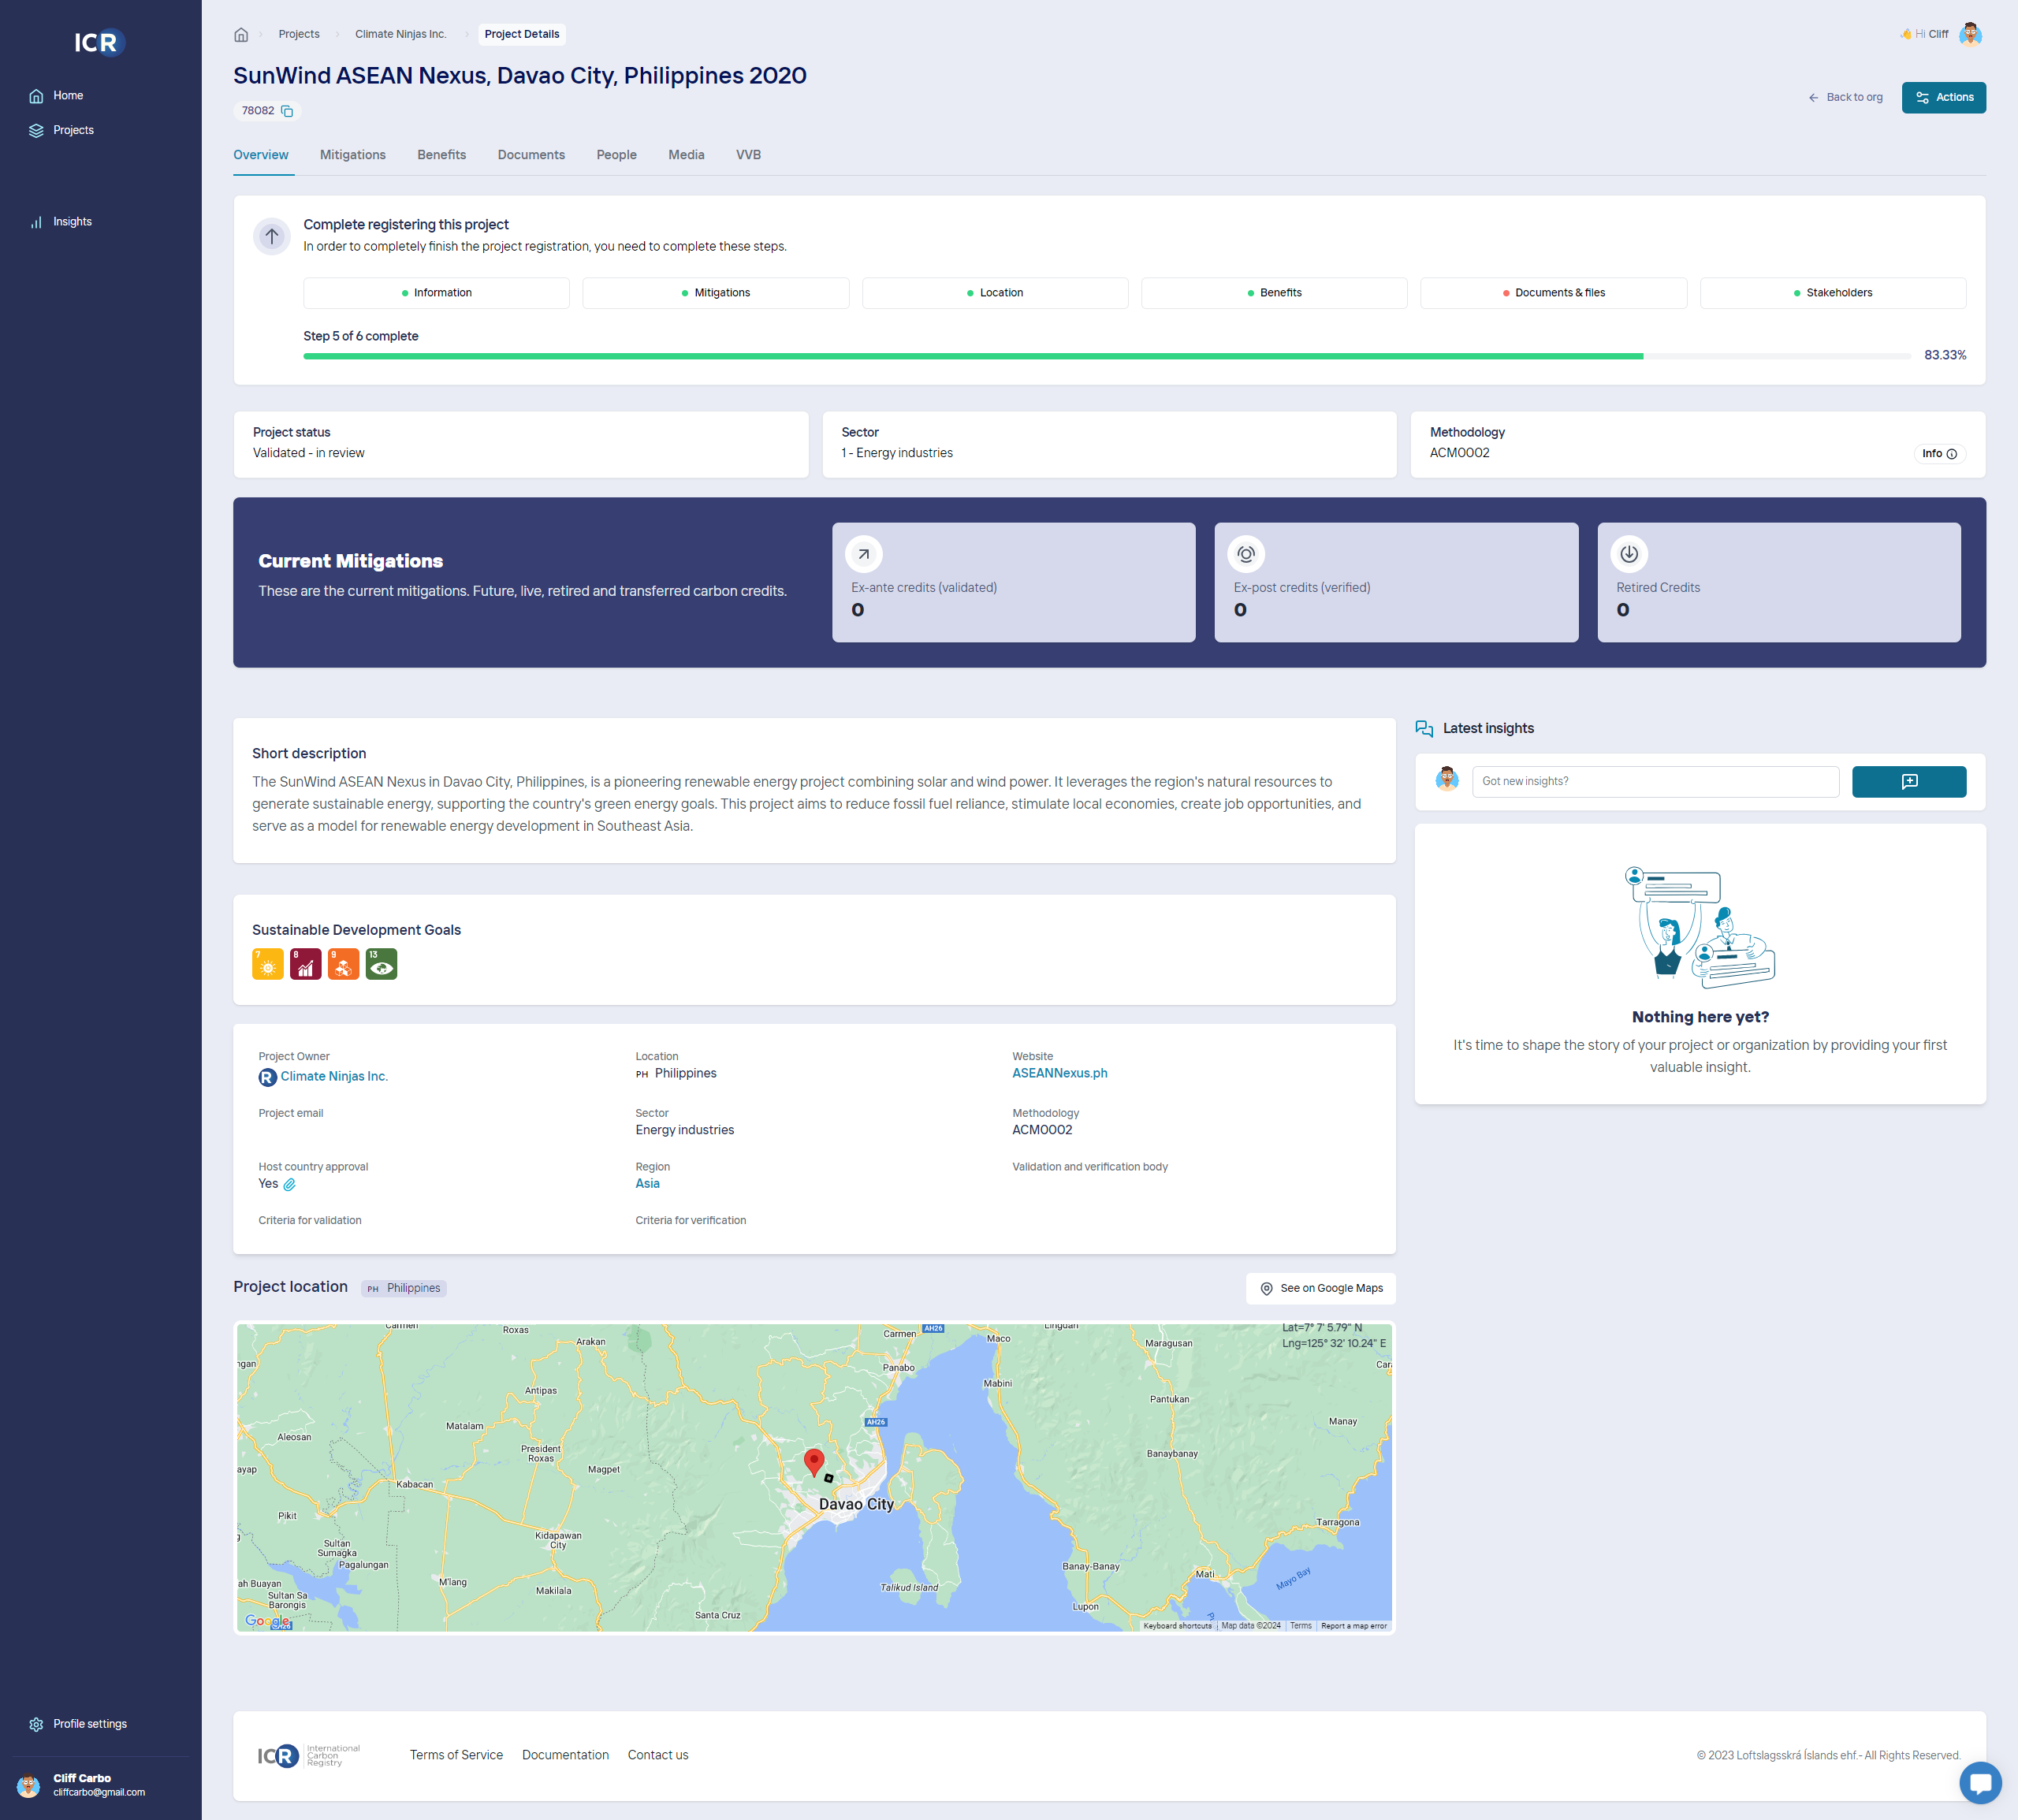Open the VVB tab
2018x1820 pixels.
748,155
